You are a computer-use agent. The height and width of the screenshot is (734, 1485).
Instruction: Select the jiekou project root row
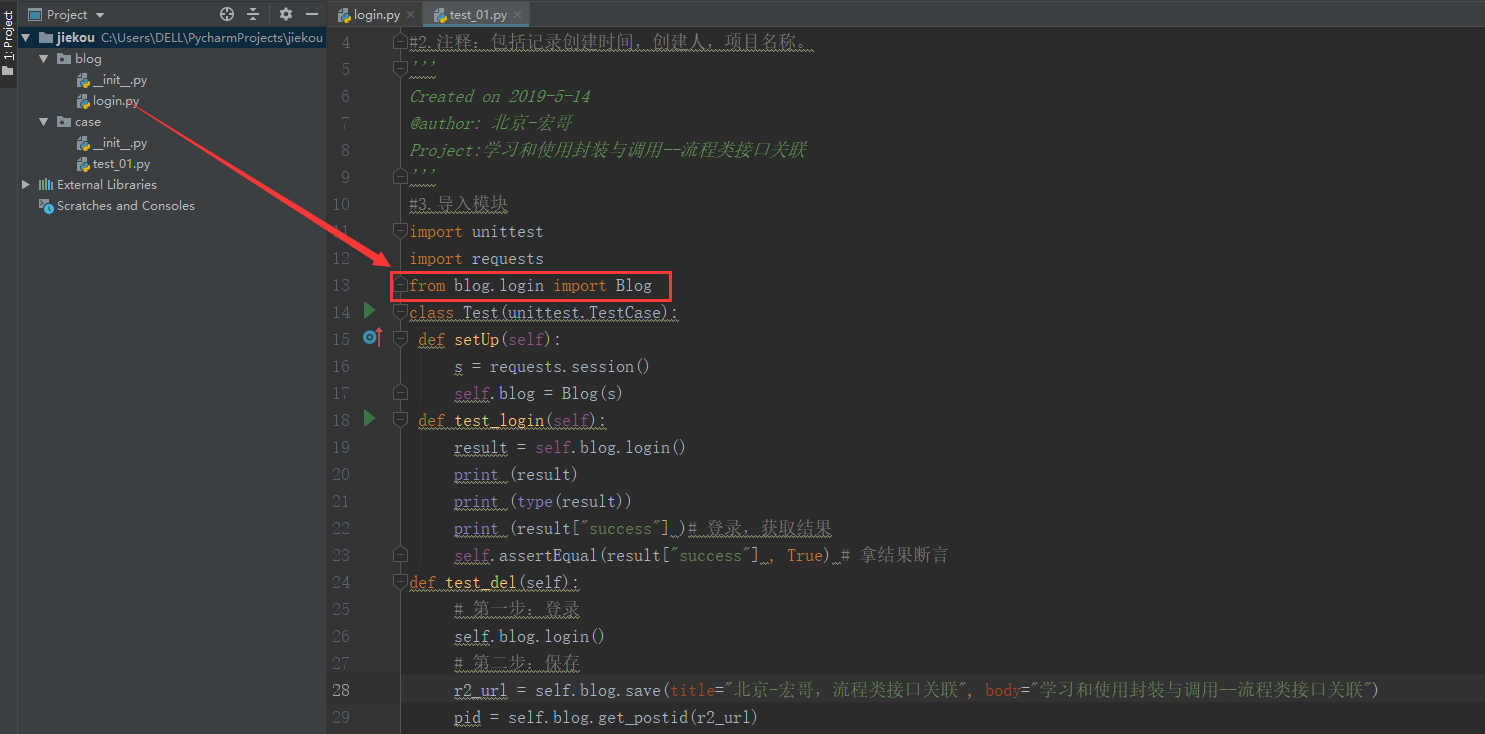[172, 38]
